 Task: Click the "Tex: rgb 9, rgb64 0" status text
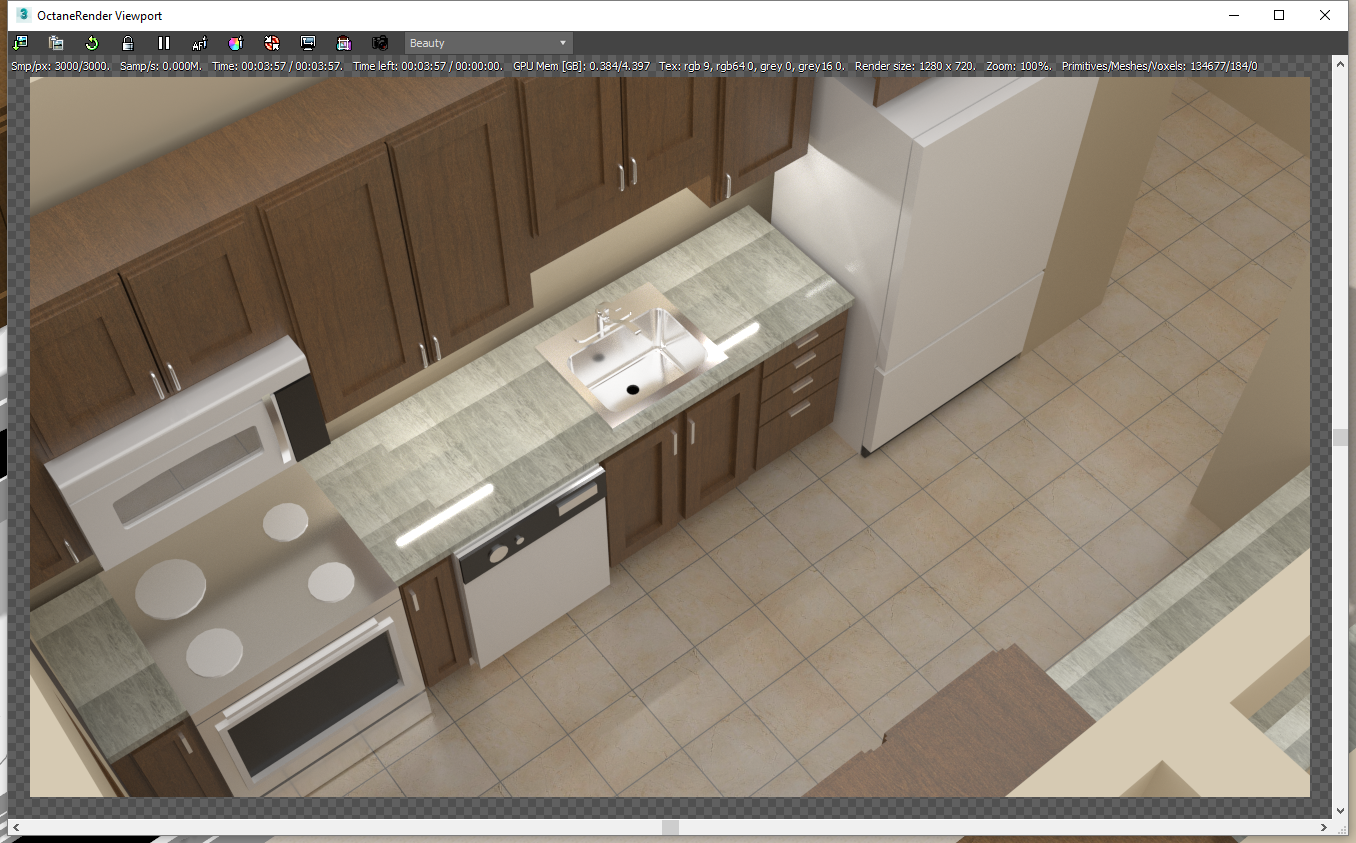pos(709,66)
